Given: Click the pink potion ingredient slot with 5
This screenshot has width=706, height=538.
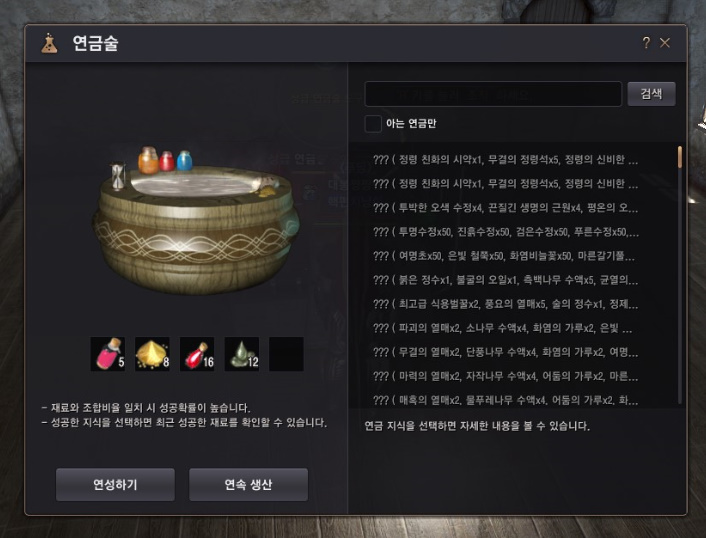Looking at the screenshot, I should point(108,354).
